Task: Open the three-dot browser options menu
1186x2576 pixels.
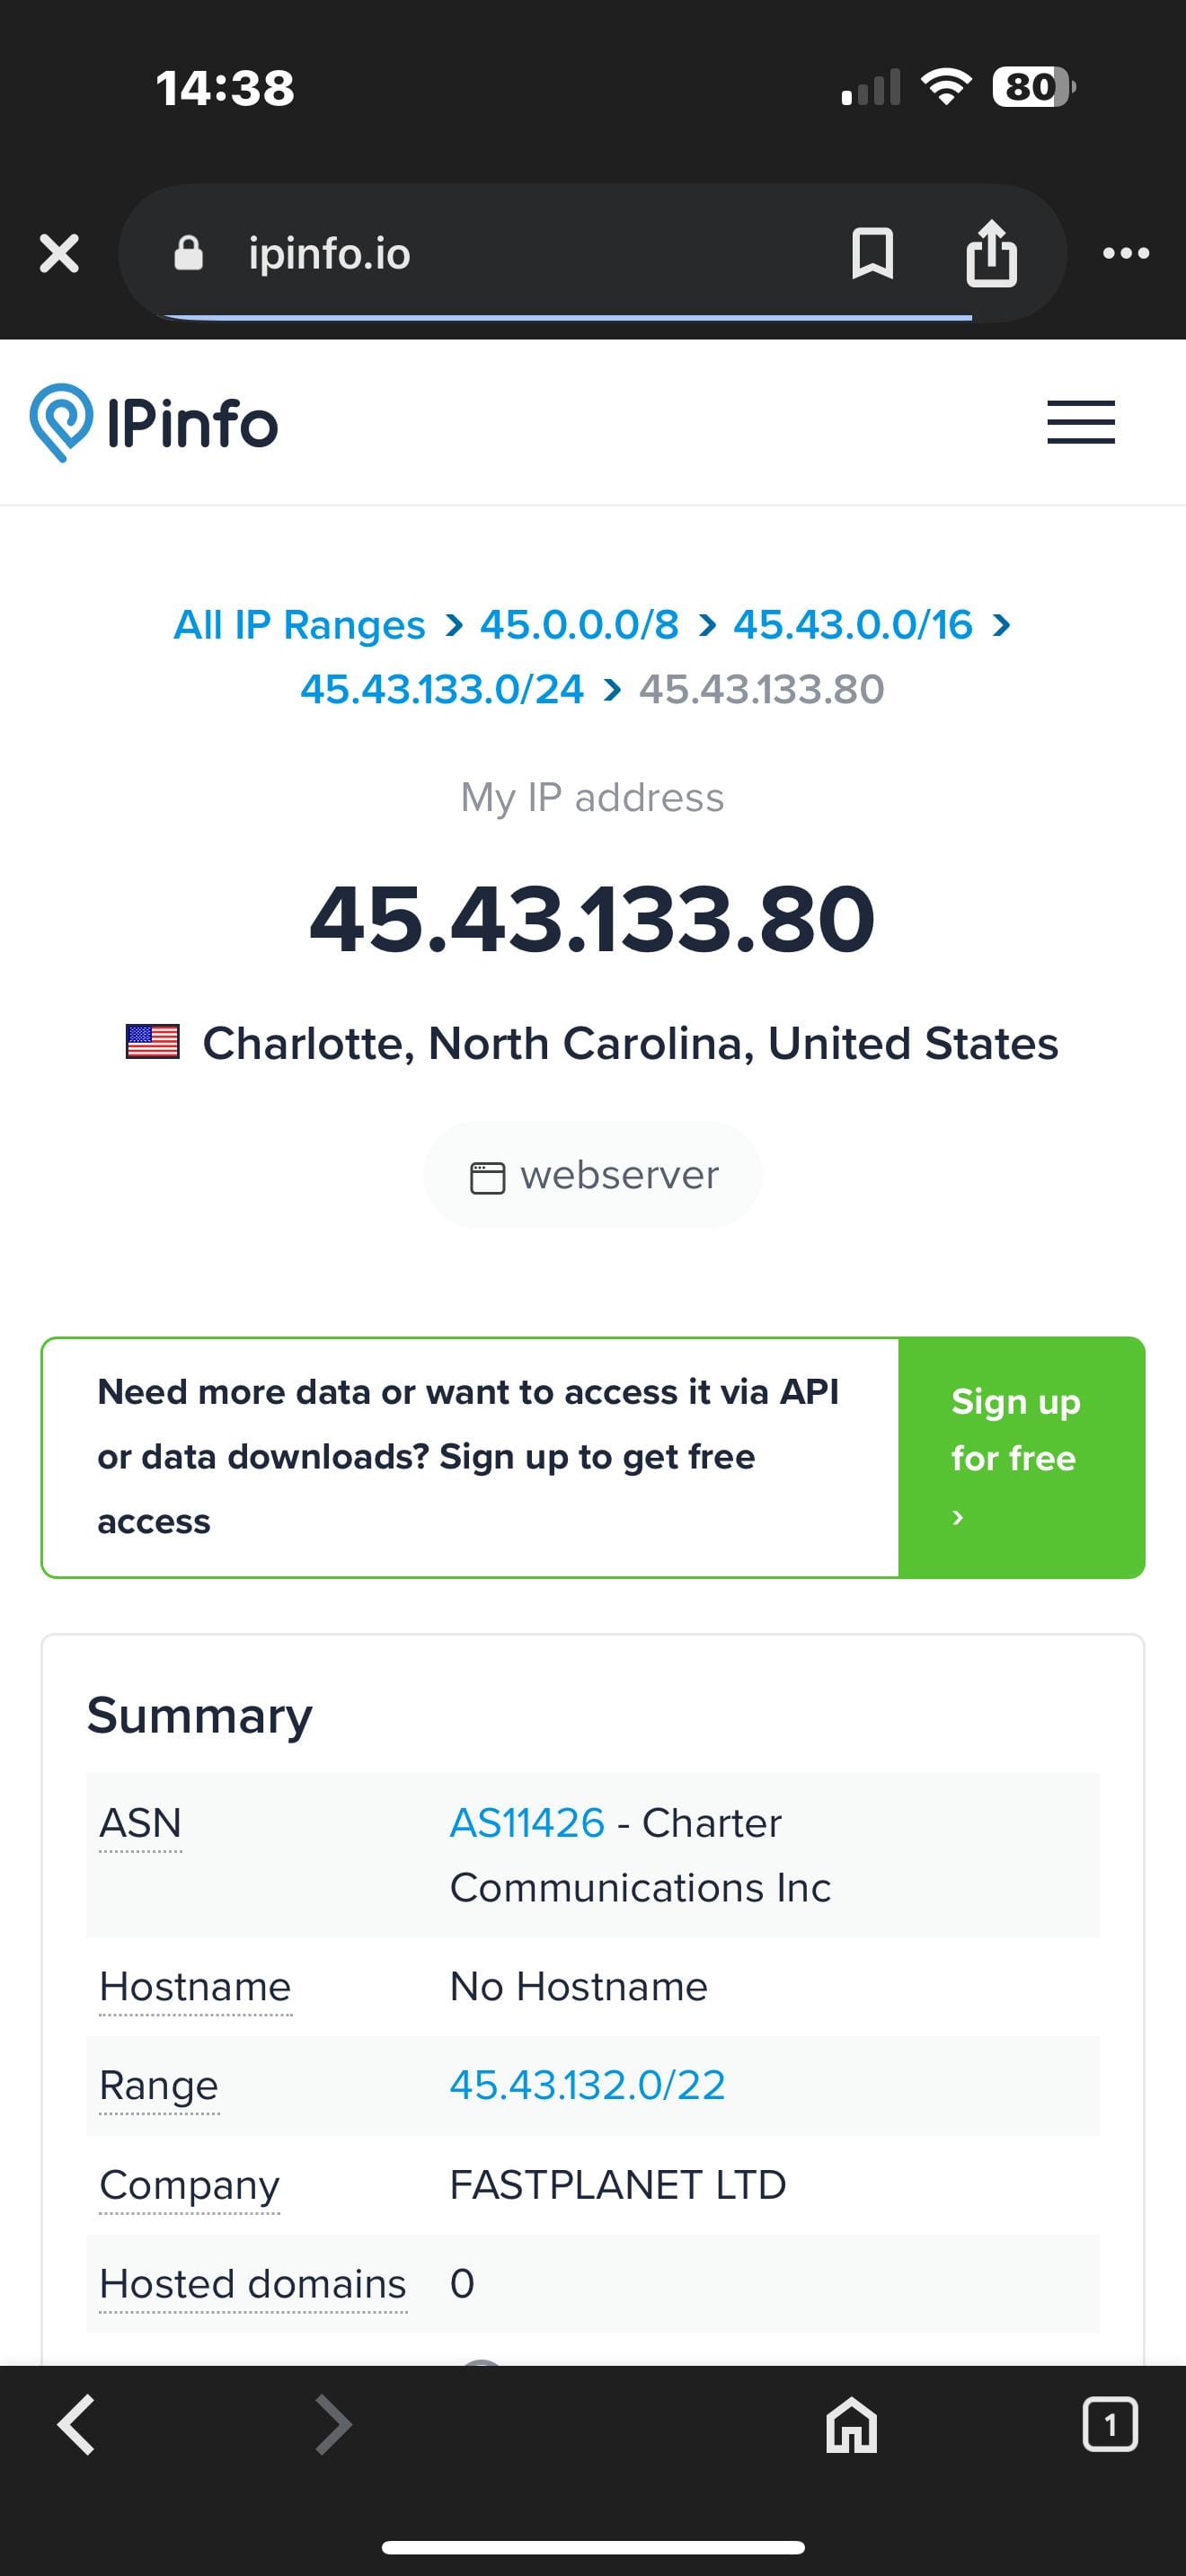Action: pyautogui.click(x=1125, y=253)
